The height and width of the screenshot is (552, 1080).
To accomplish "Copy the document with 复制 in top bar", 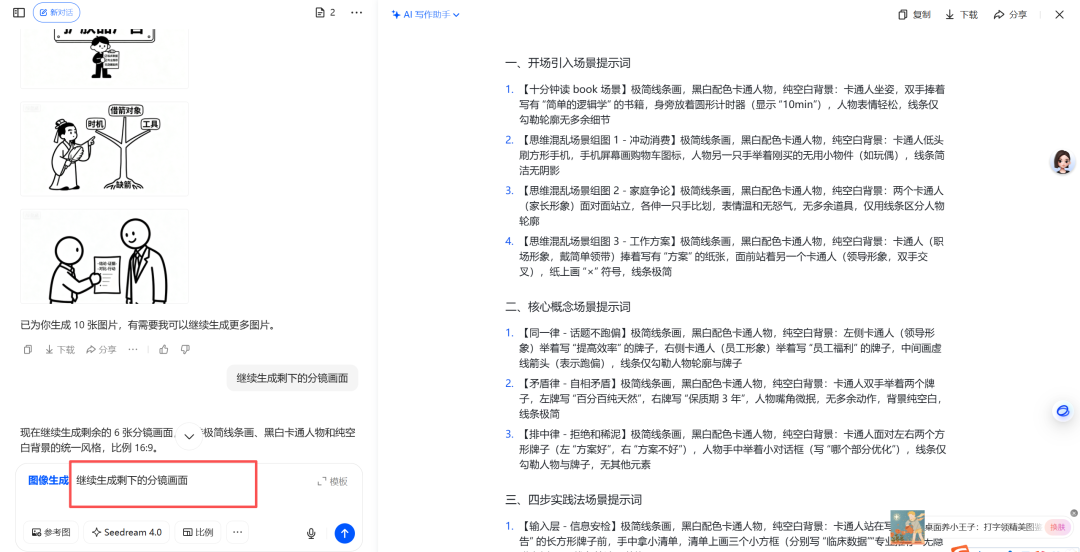I will click(x=915, y=14).
